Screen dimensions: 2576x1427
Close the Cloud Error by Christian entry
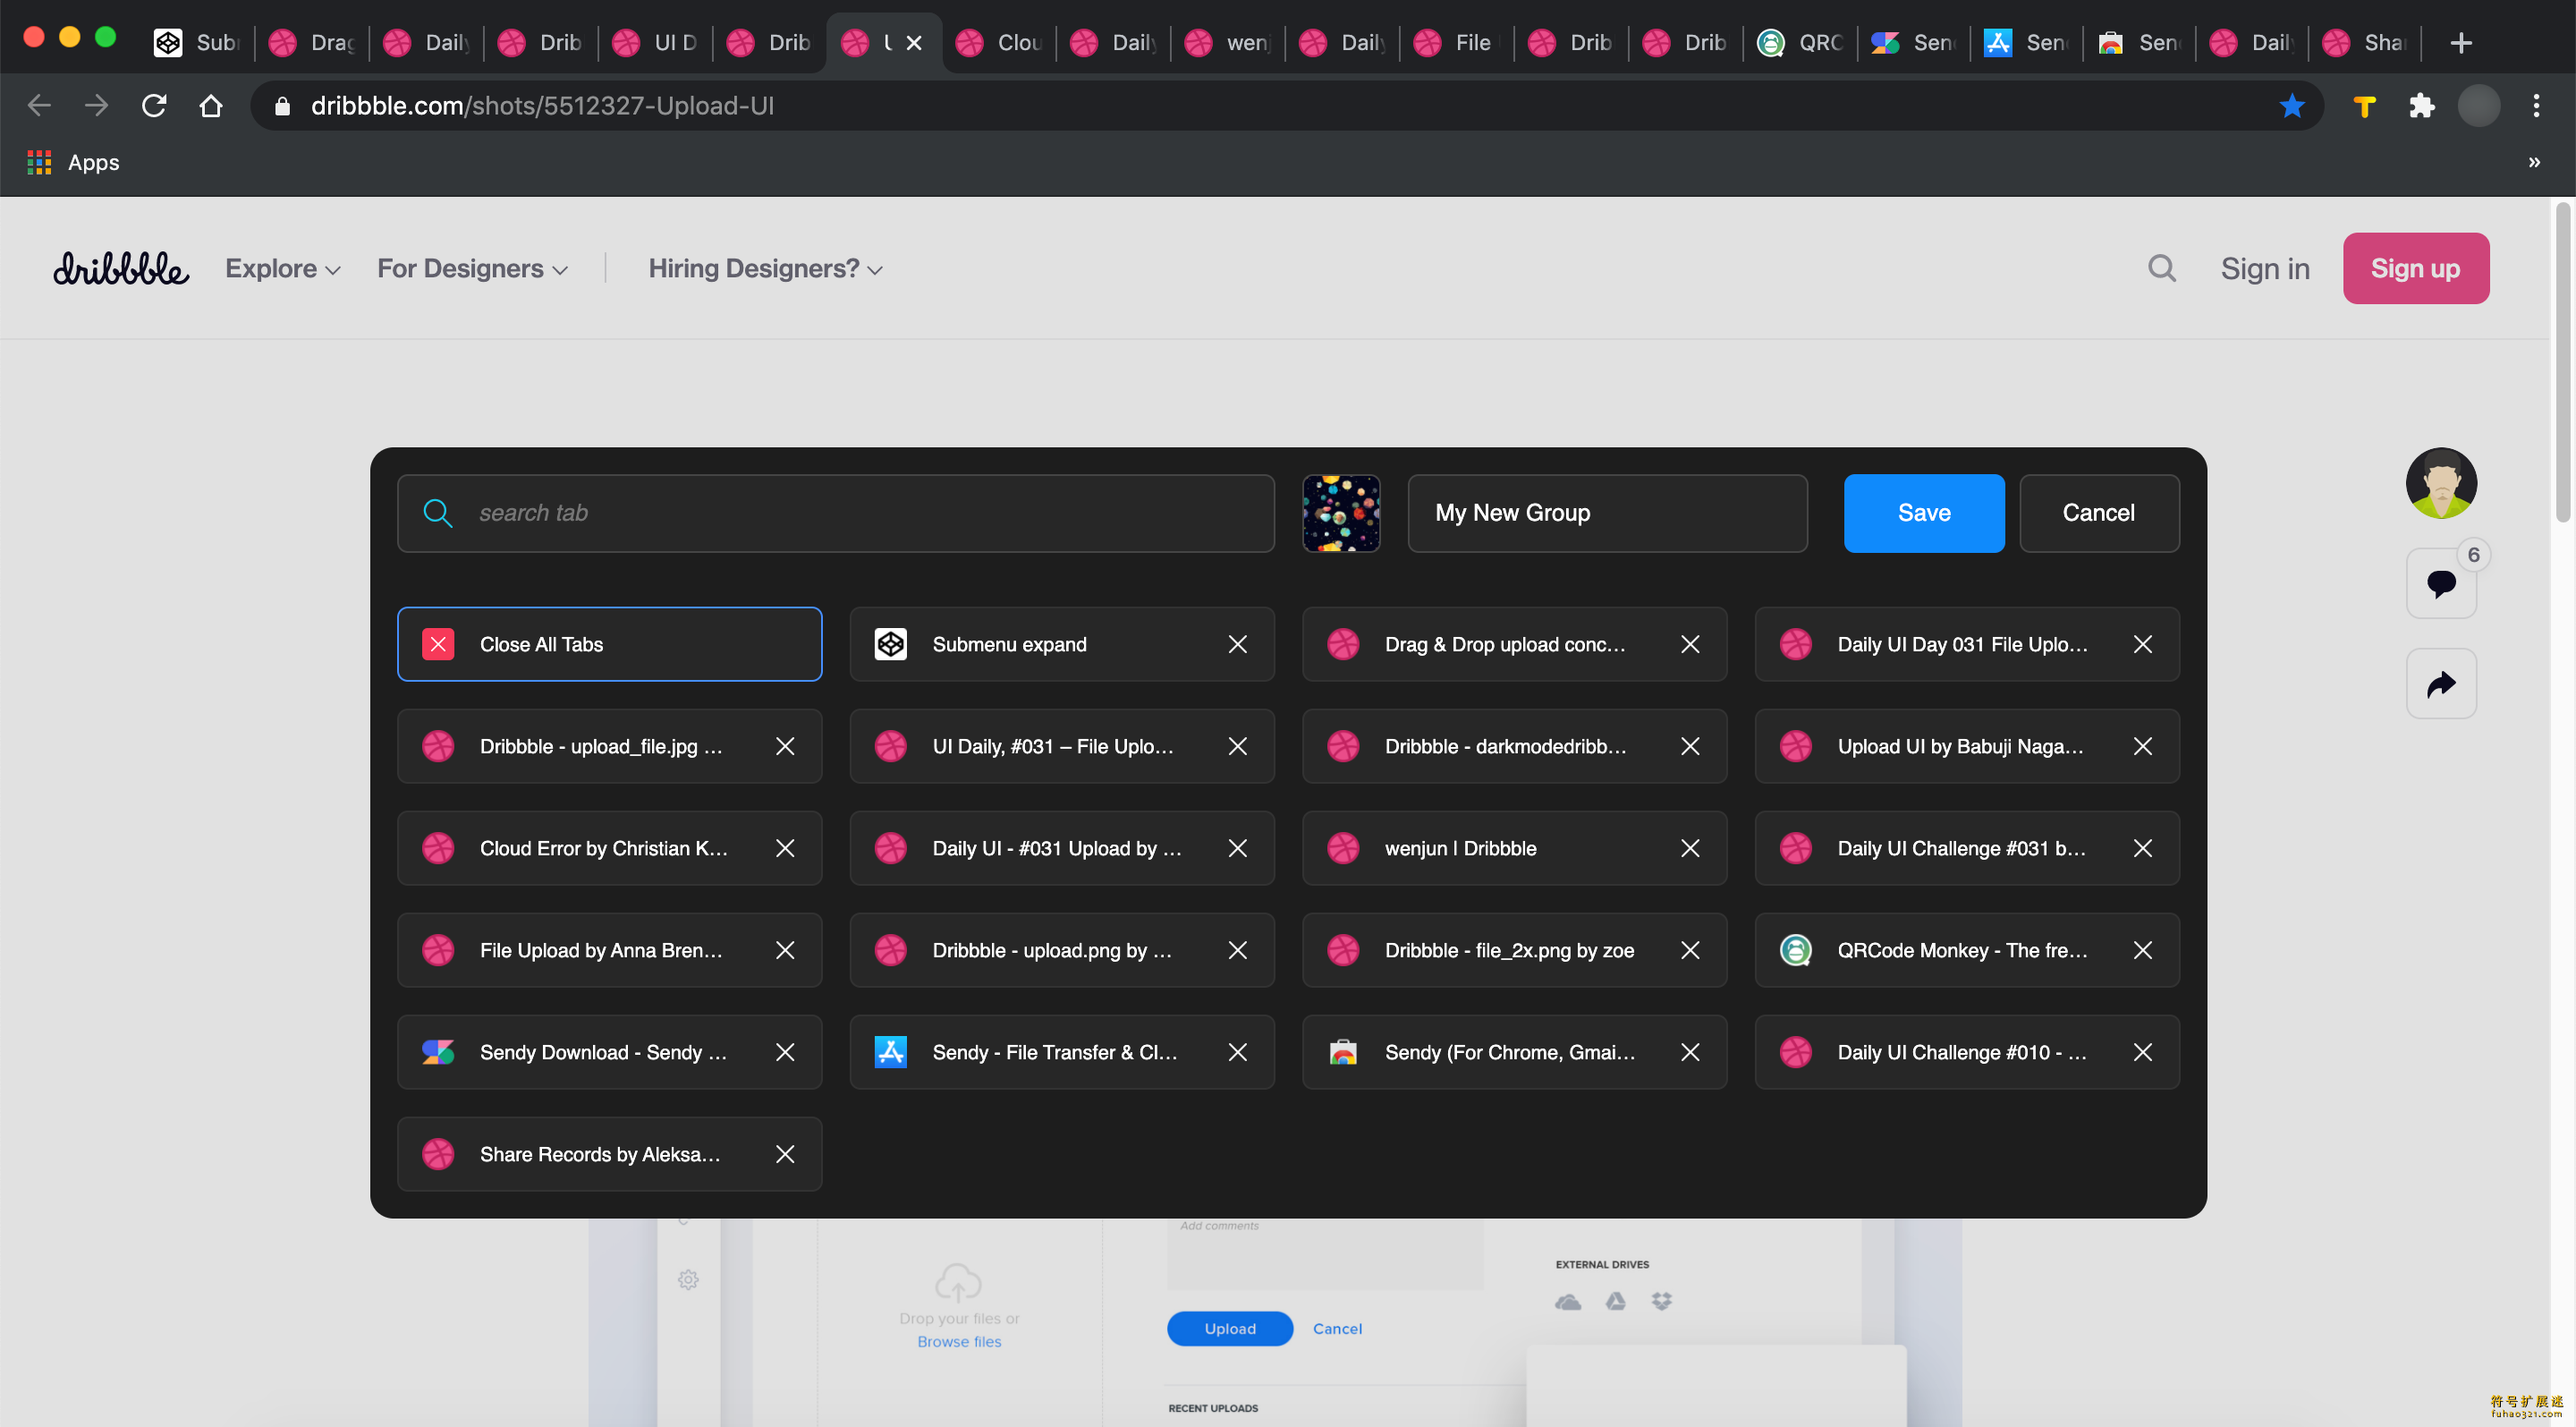(785, 848)
